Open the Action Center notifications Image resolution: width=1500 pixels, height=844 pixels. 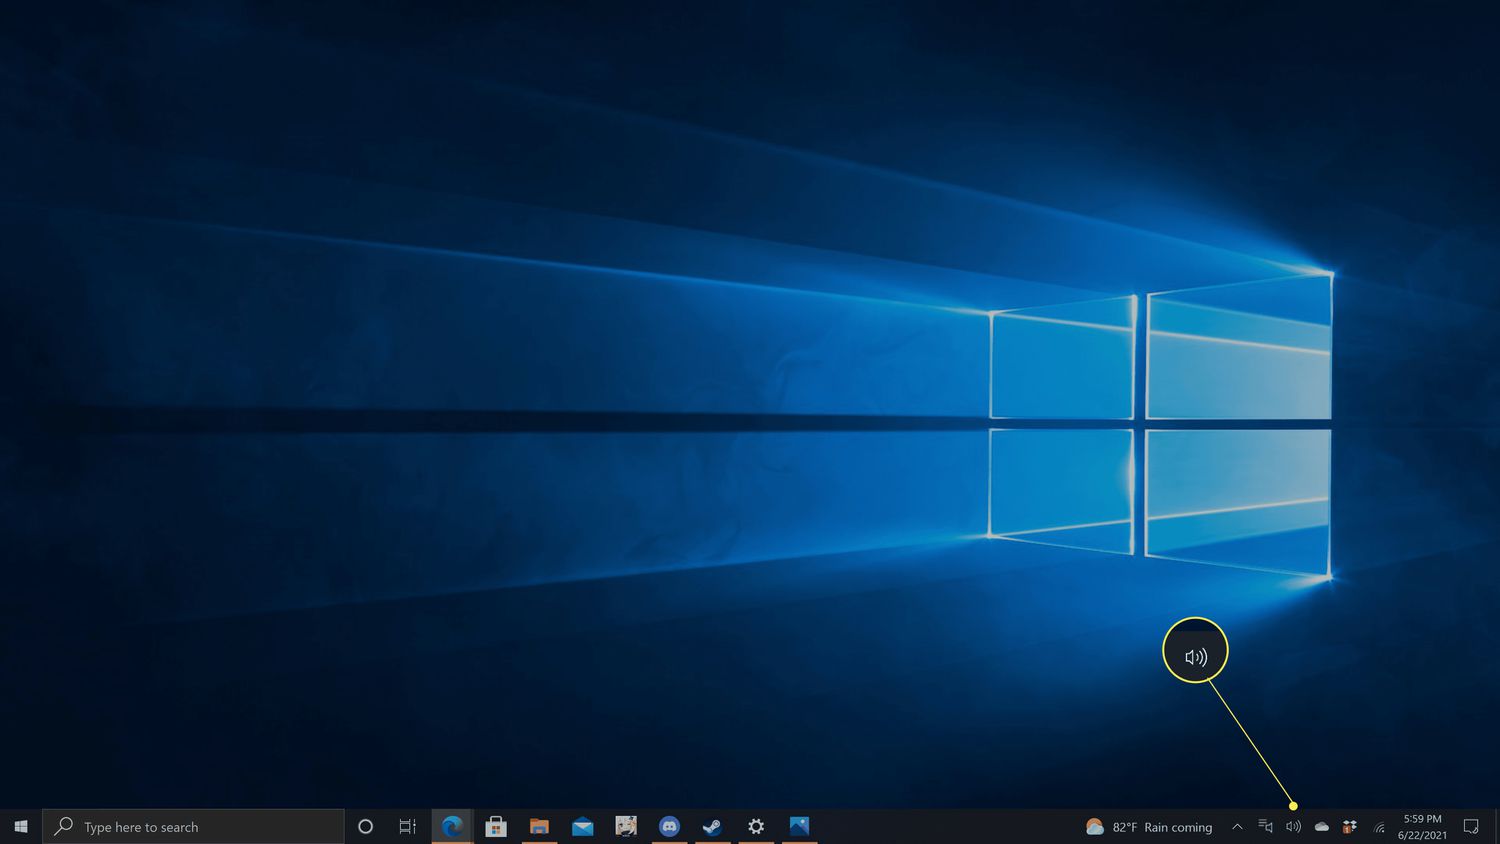coord(1471,827)
